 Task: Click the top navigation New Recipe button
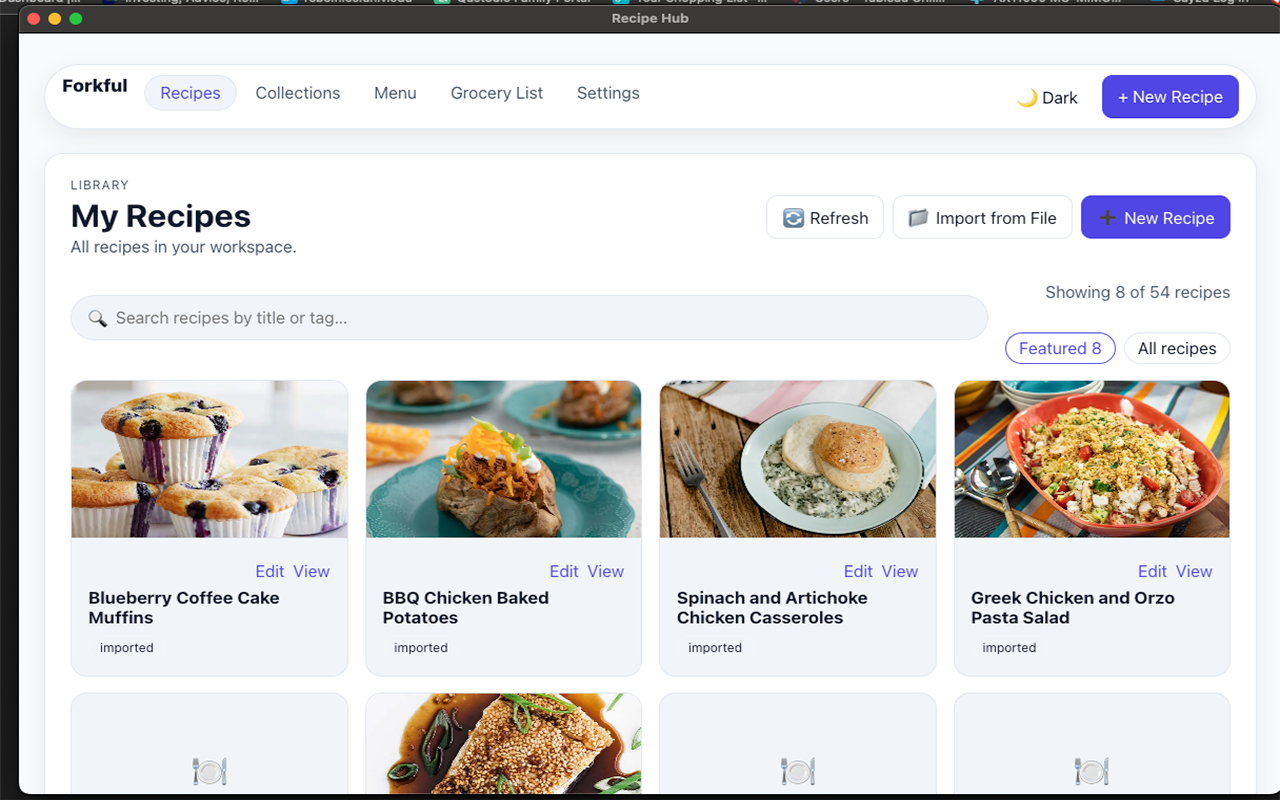(x=1170, y=97)
